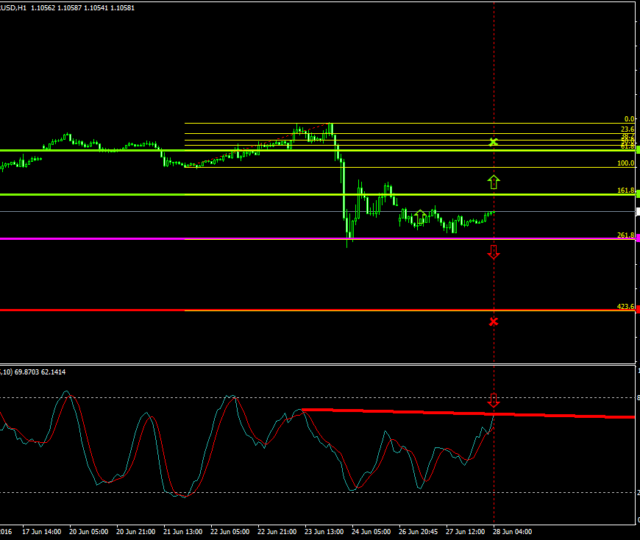
Task: Click the white current price marker on right axis
Action: (637, 212)
